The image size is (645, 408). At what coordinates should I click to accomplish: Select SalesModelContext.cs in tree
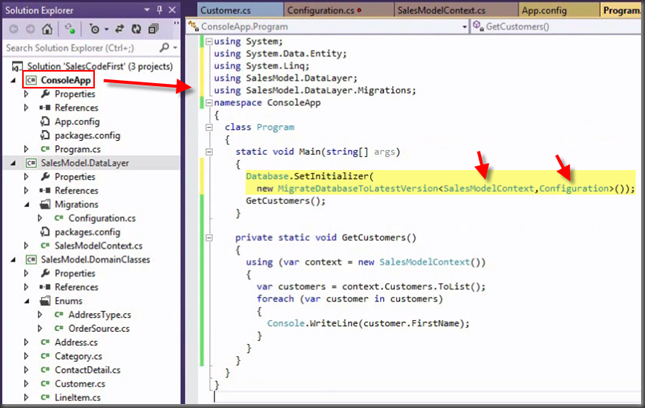pyautogui.click(x=98, y=246)
